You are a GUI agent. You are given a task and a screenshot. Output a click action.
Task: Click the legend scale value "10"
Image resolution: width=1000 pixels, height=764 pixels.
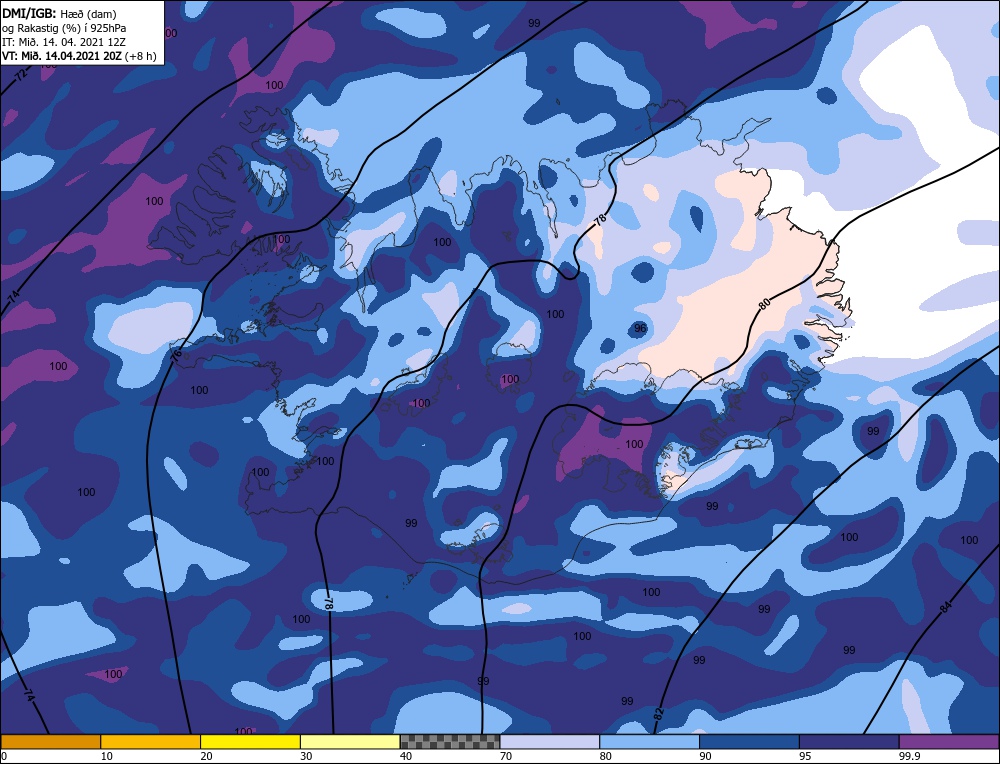pos(107,756)
